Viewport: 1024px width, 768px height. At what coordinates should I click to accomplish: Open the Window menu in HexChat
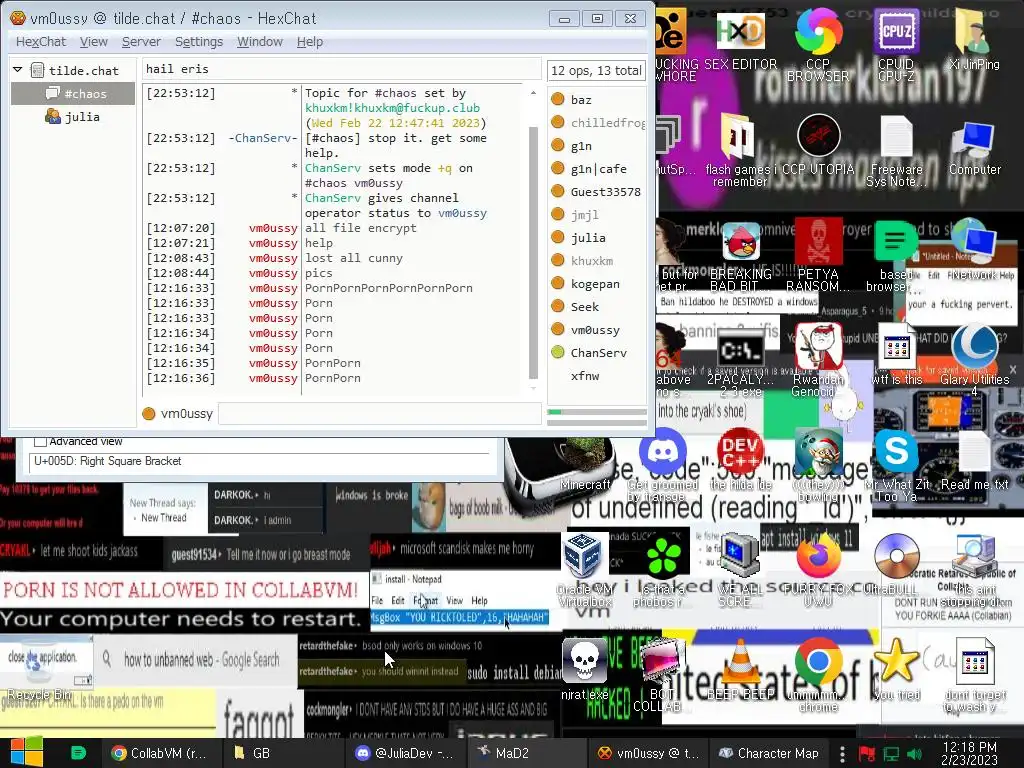259,42
